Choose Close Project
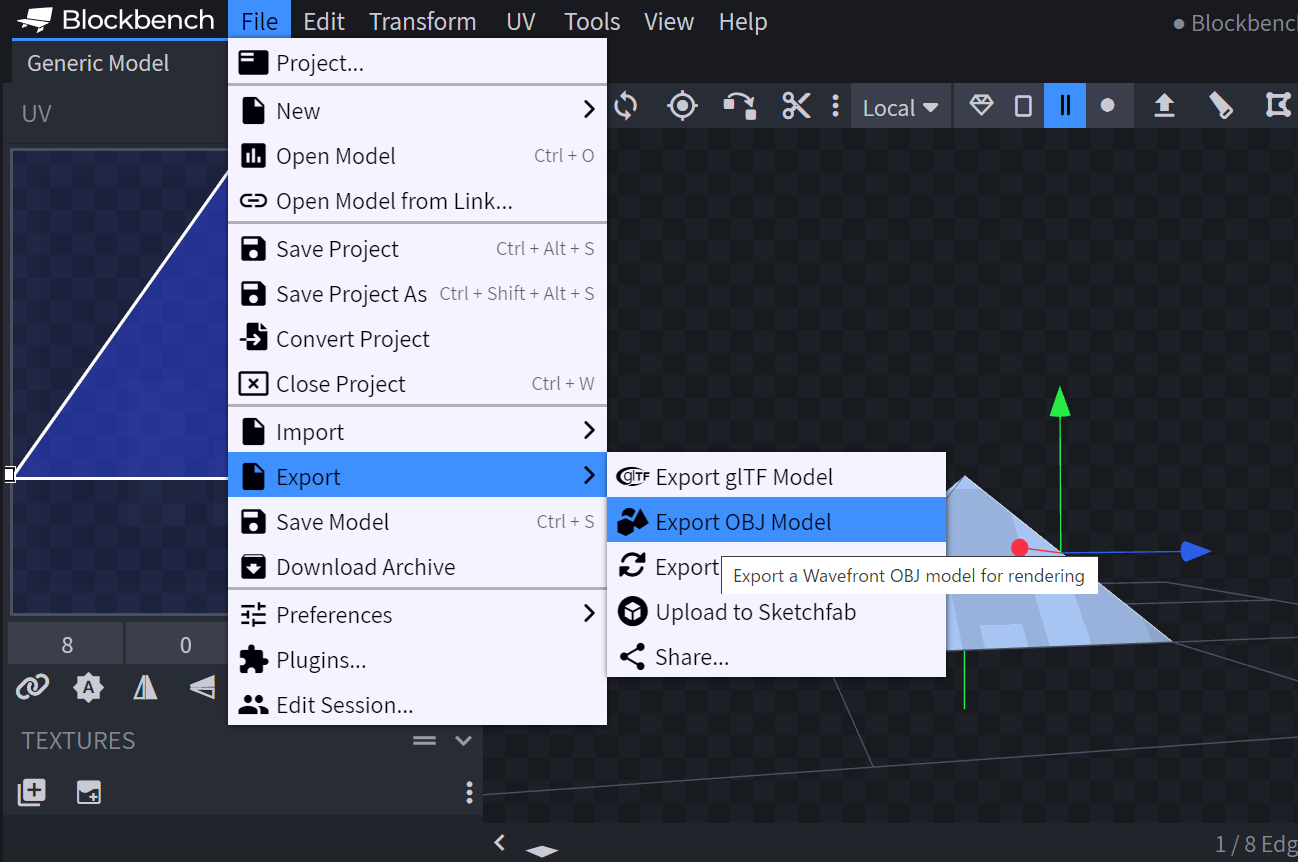 click(418, 383)
